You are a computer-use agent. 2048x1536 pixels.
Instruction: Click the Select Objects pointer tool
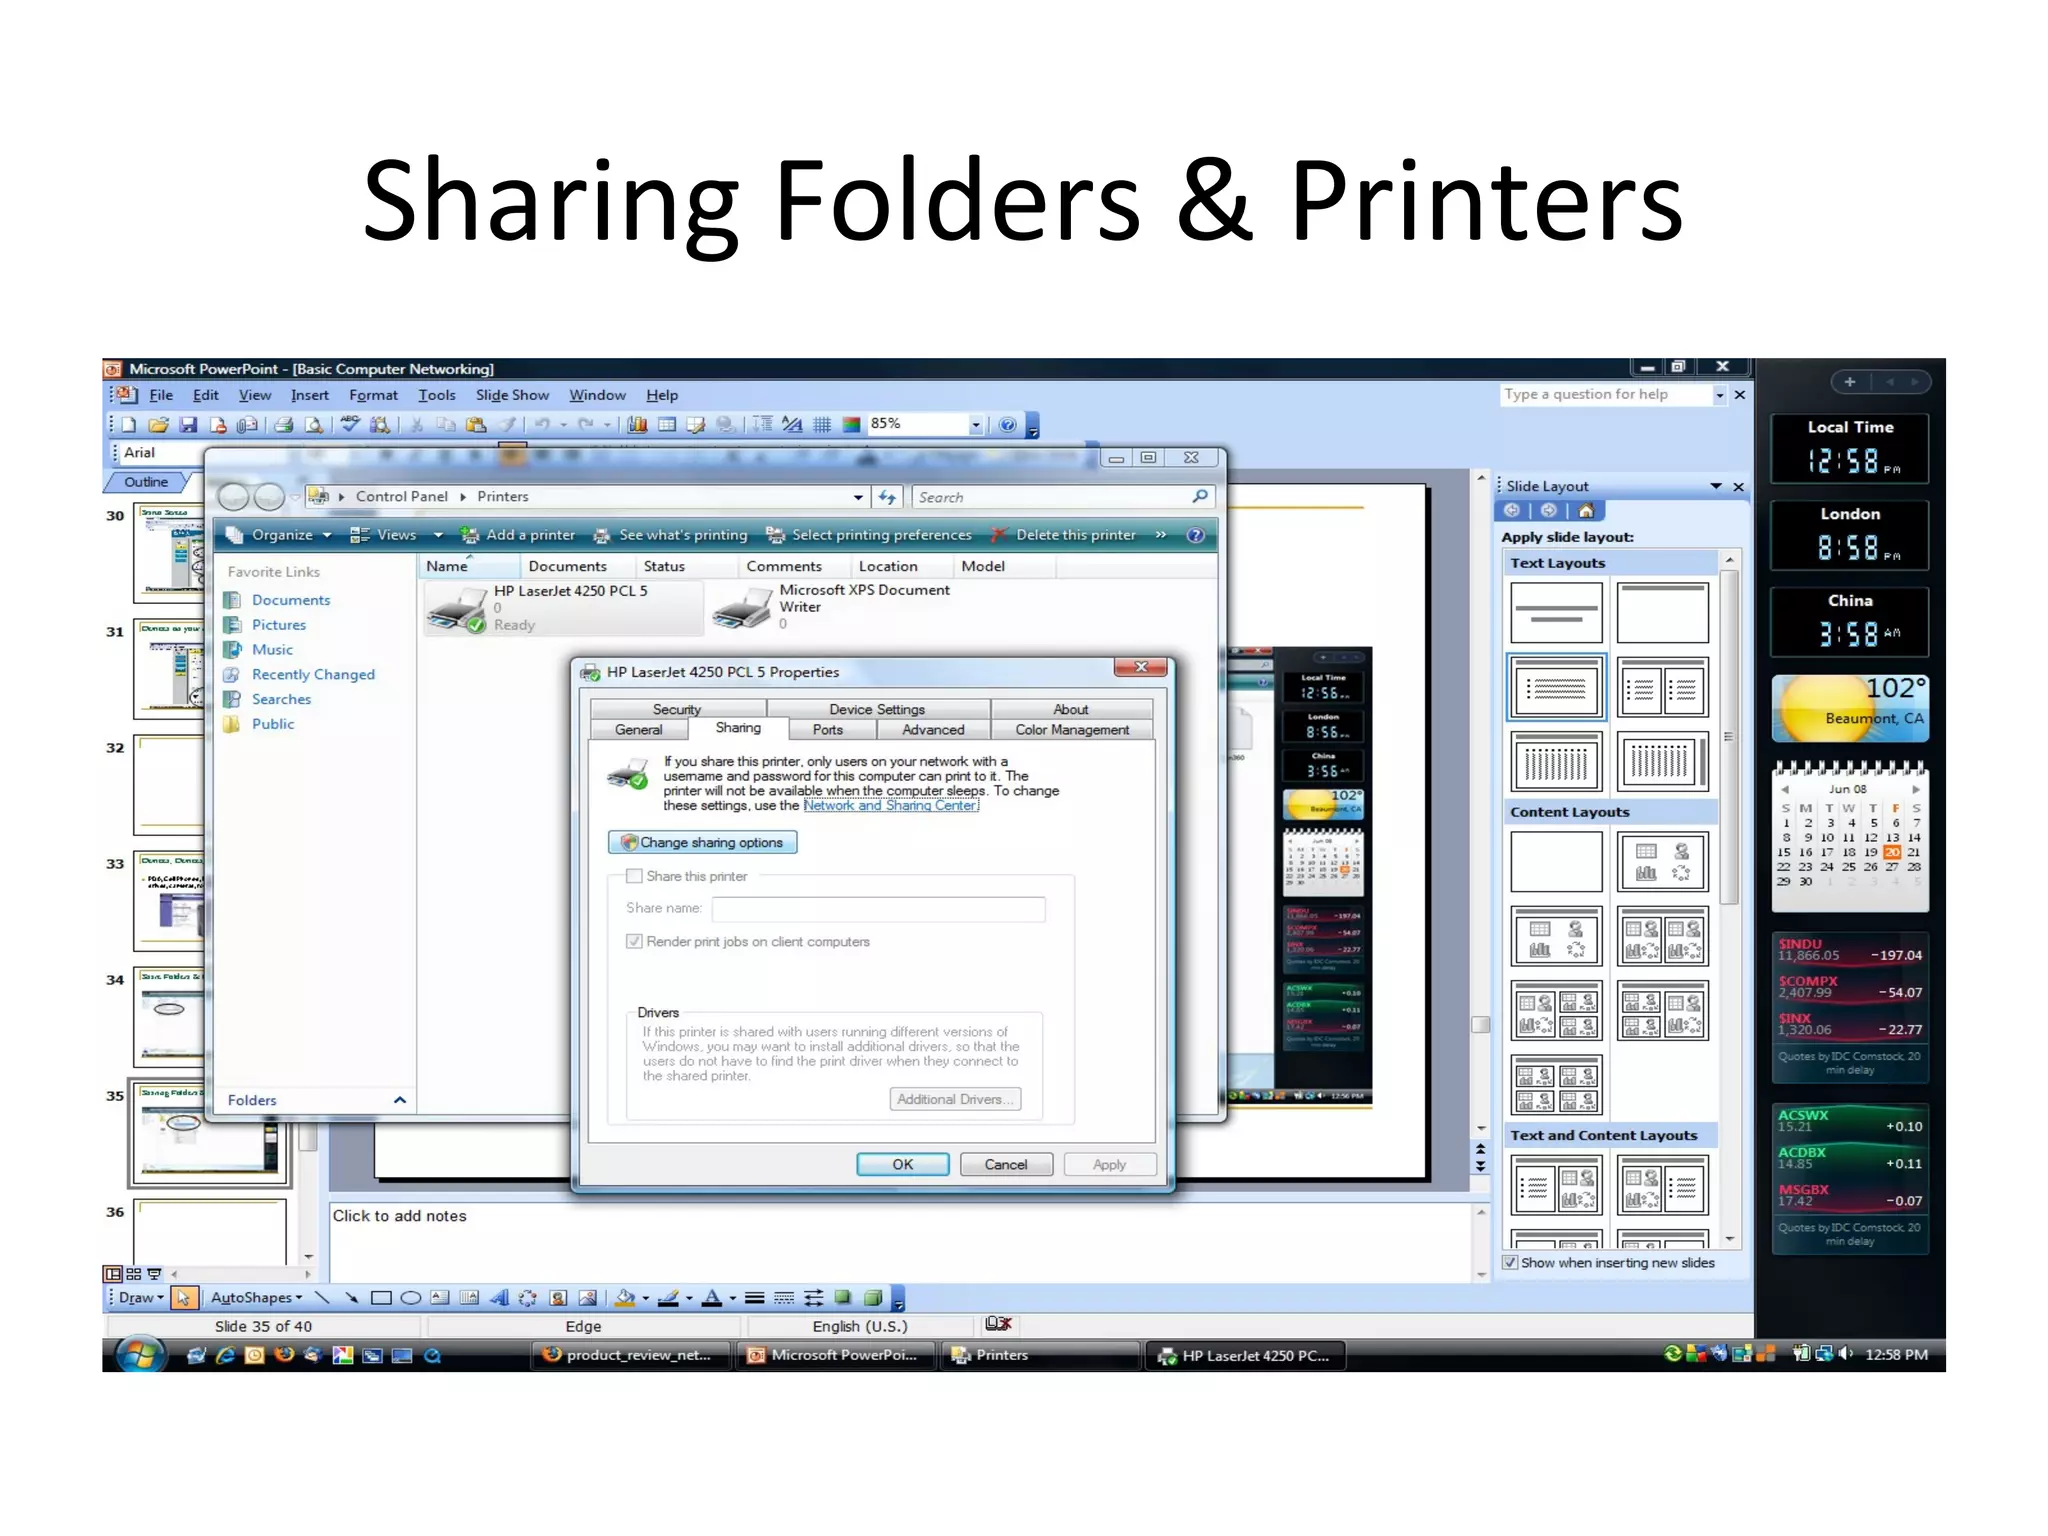pos(183,1298)
